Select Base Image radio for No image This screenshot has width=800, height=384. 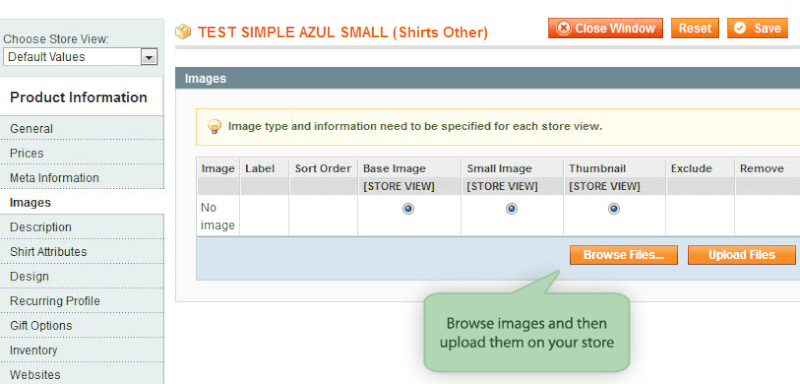408,209
